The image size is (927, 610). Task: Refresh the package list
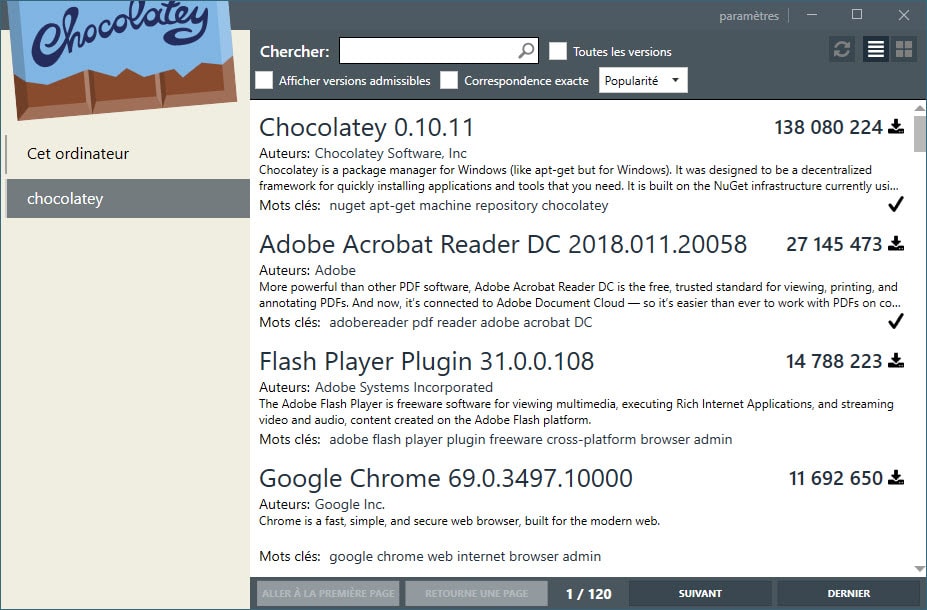(x=842, y=50)
